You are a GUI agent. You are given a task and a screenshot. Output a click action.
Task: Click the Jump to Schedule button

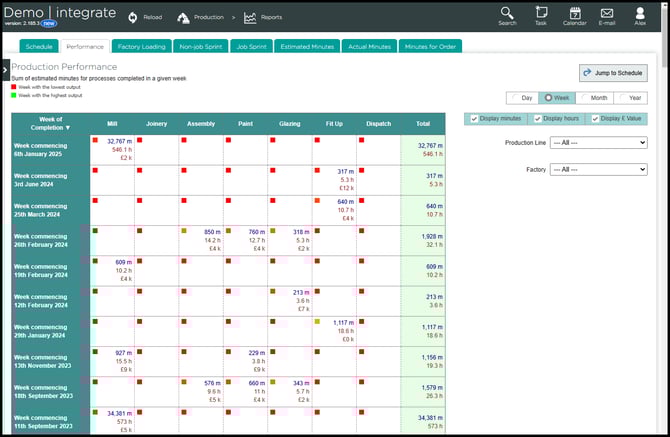(x=613, y=73)
